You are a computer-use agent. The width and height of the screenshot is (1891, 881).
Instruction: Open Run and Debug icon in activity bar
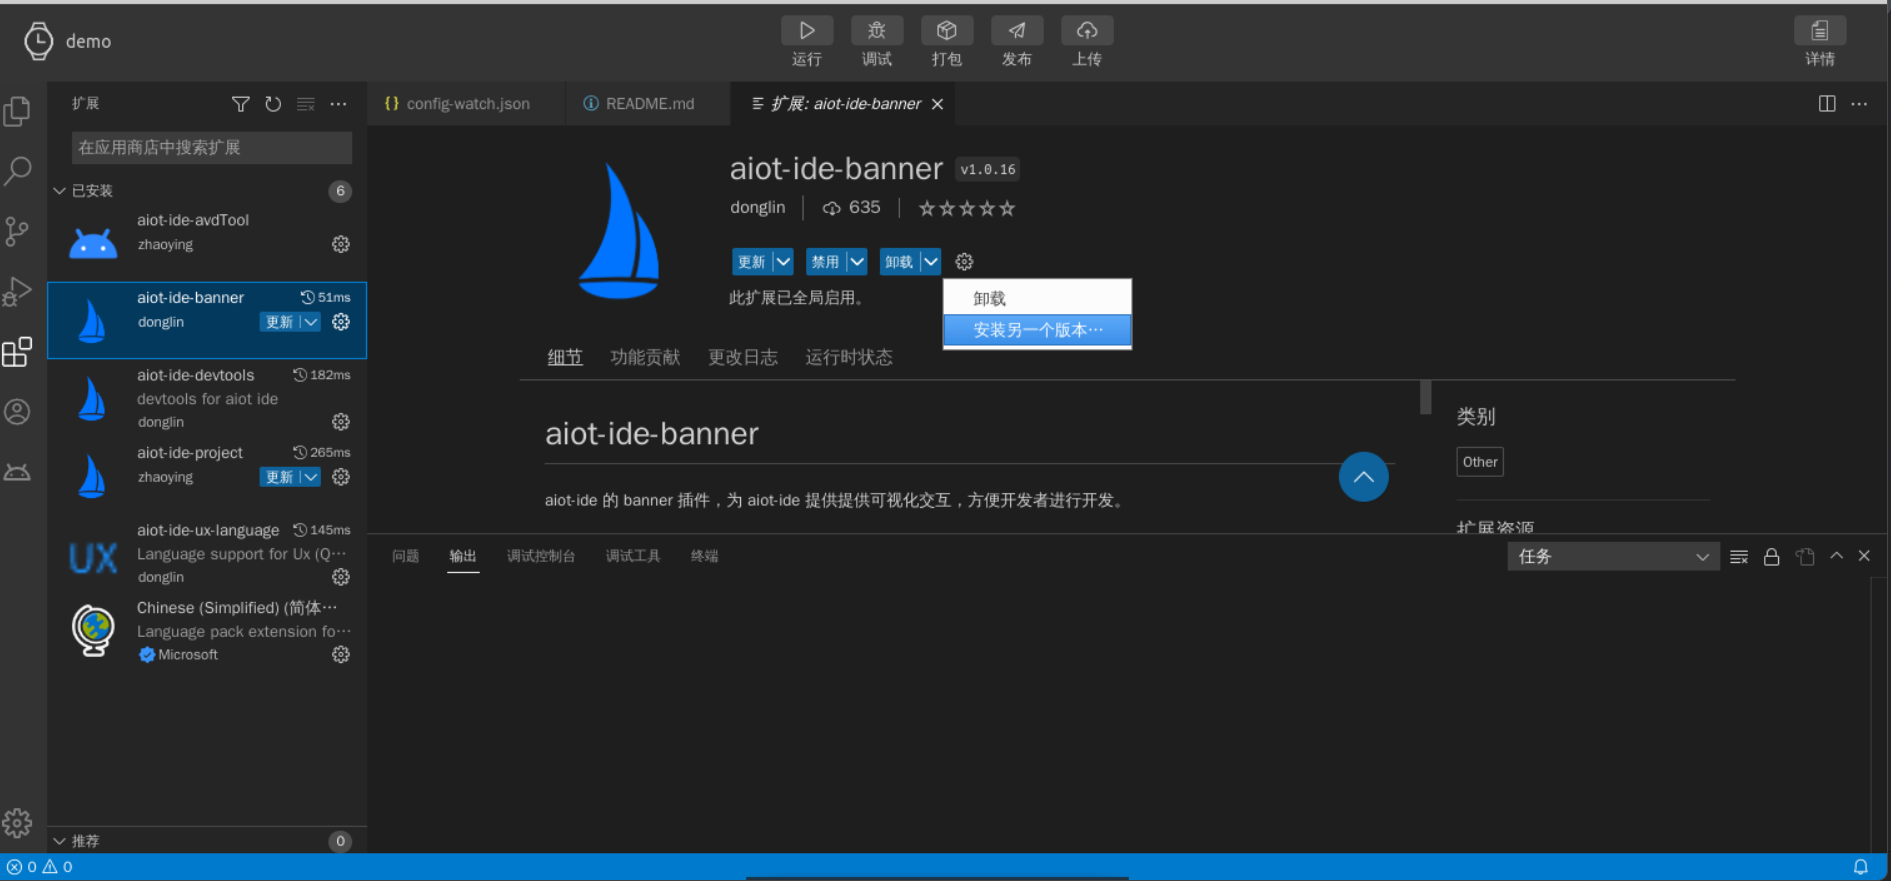(x=17, y=292)
